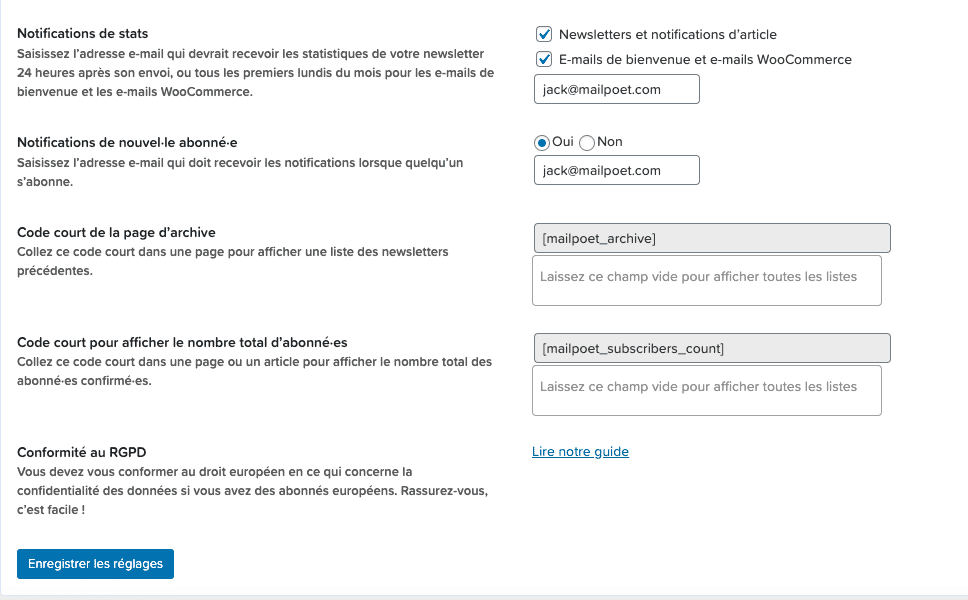Image resolution: width=968 pixels, height=600 pixels.
Task: Select the [mailpoet_archive] shortcode field
Action: tap(711, 238)
